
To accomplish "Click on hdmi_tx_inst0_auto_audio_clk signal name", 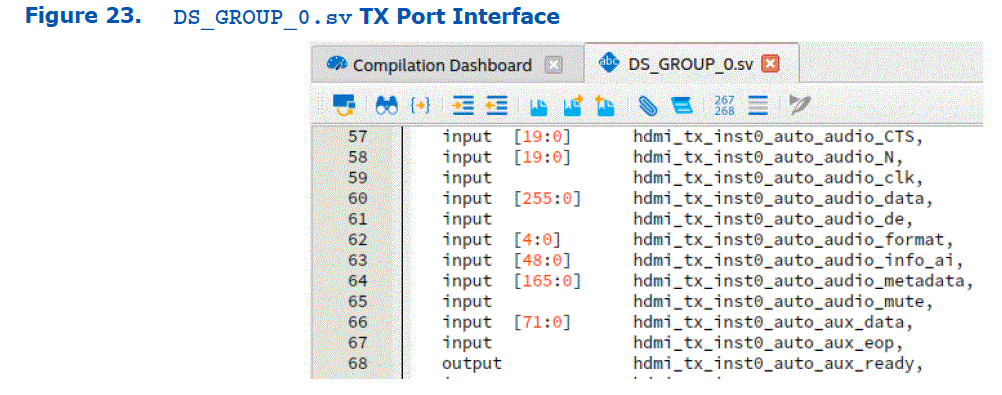I will click(x=776, y=178).
